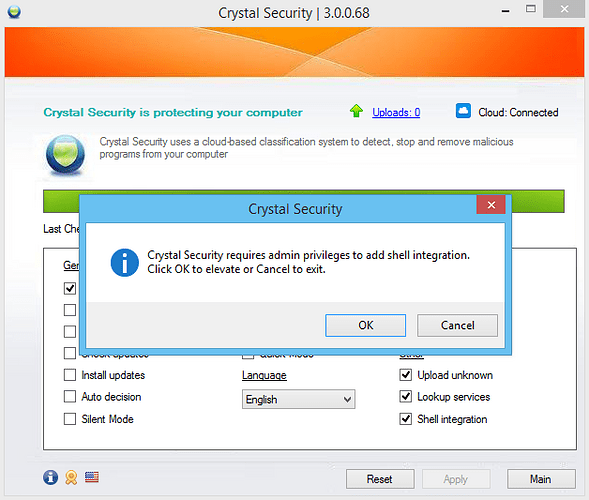Screen dimensions: 589x500
Task: Cancel the admin privileges dialog
Action: [x=457, y=325]
